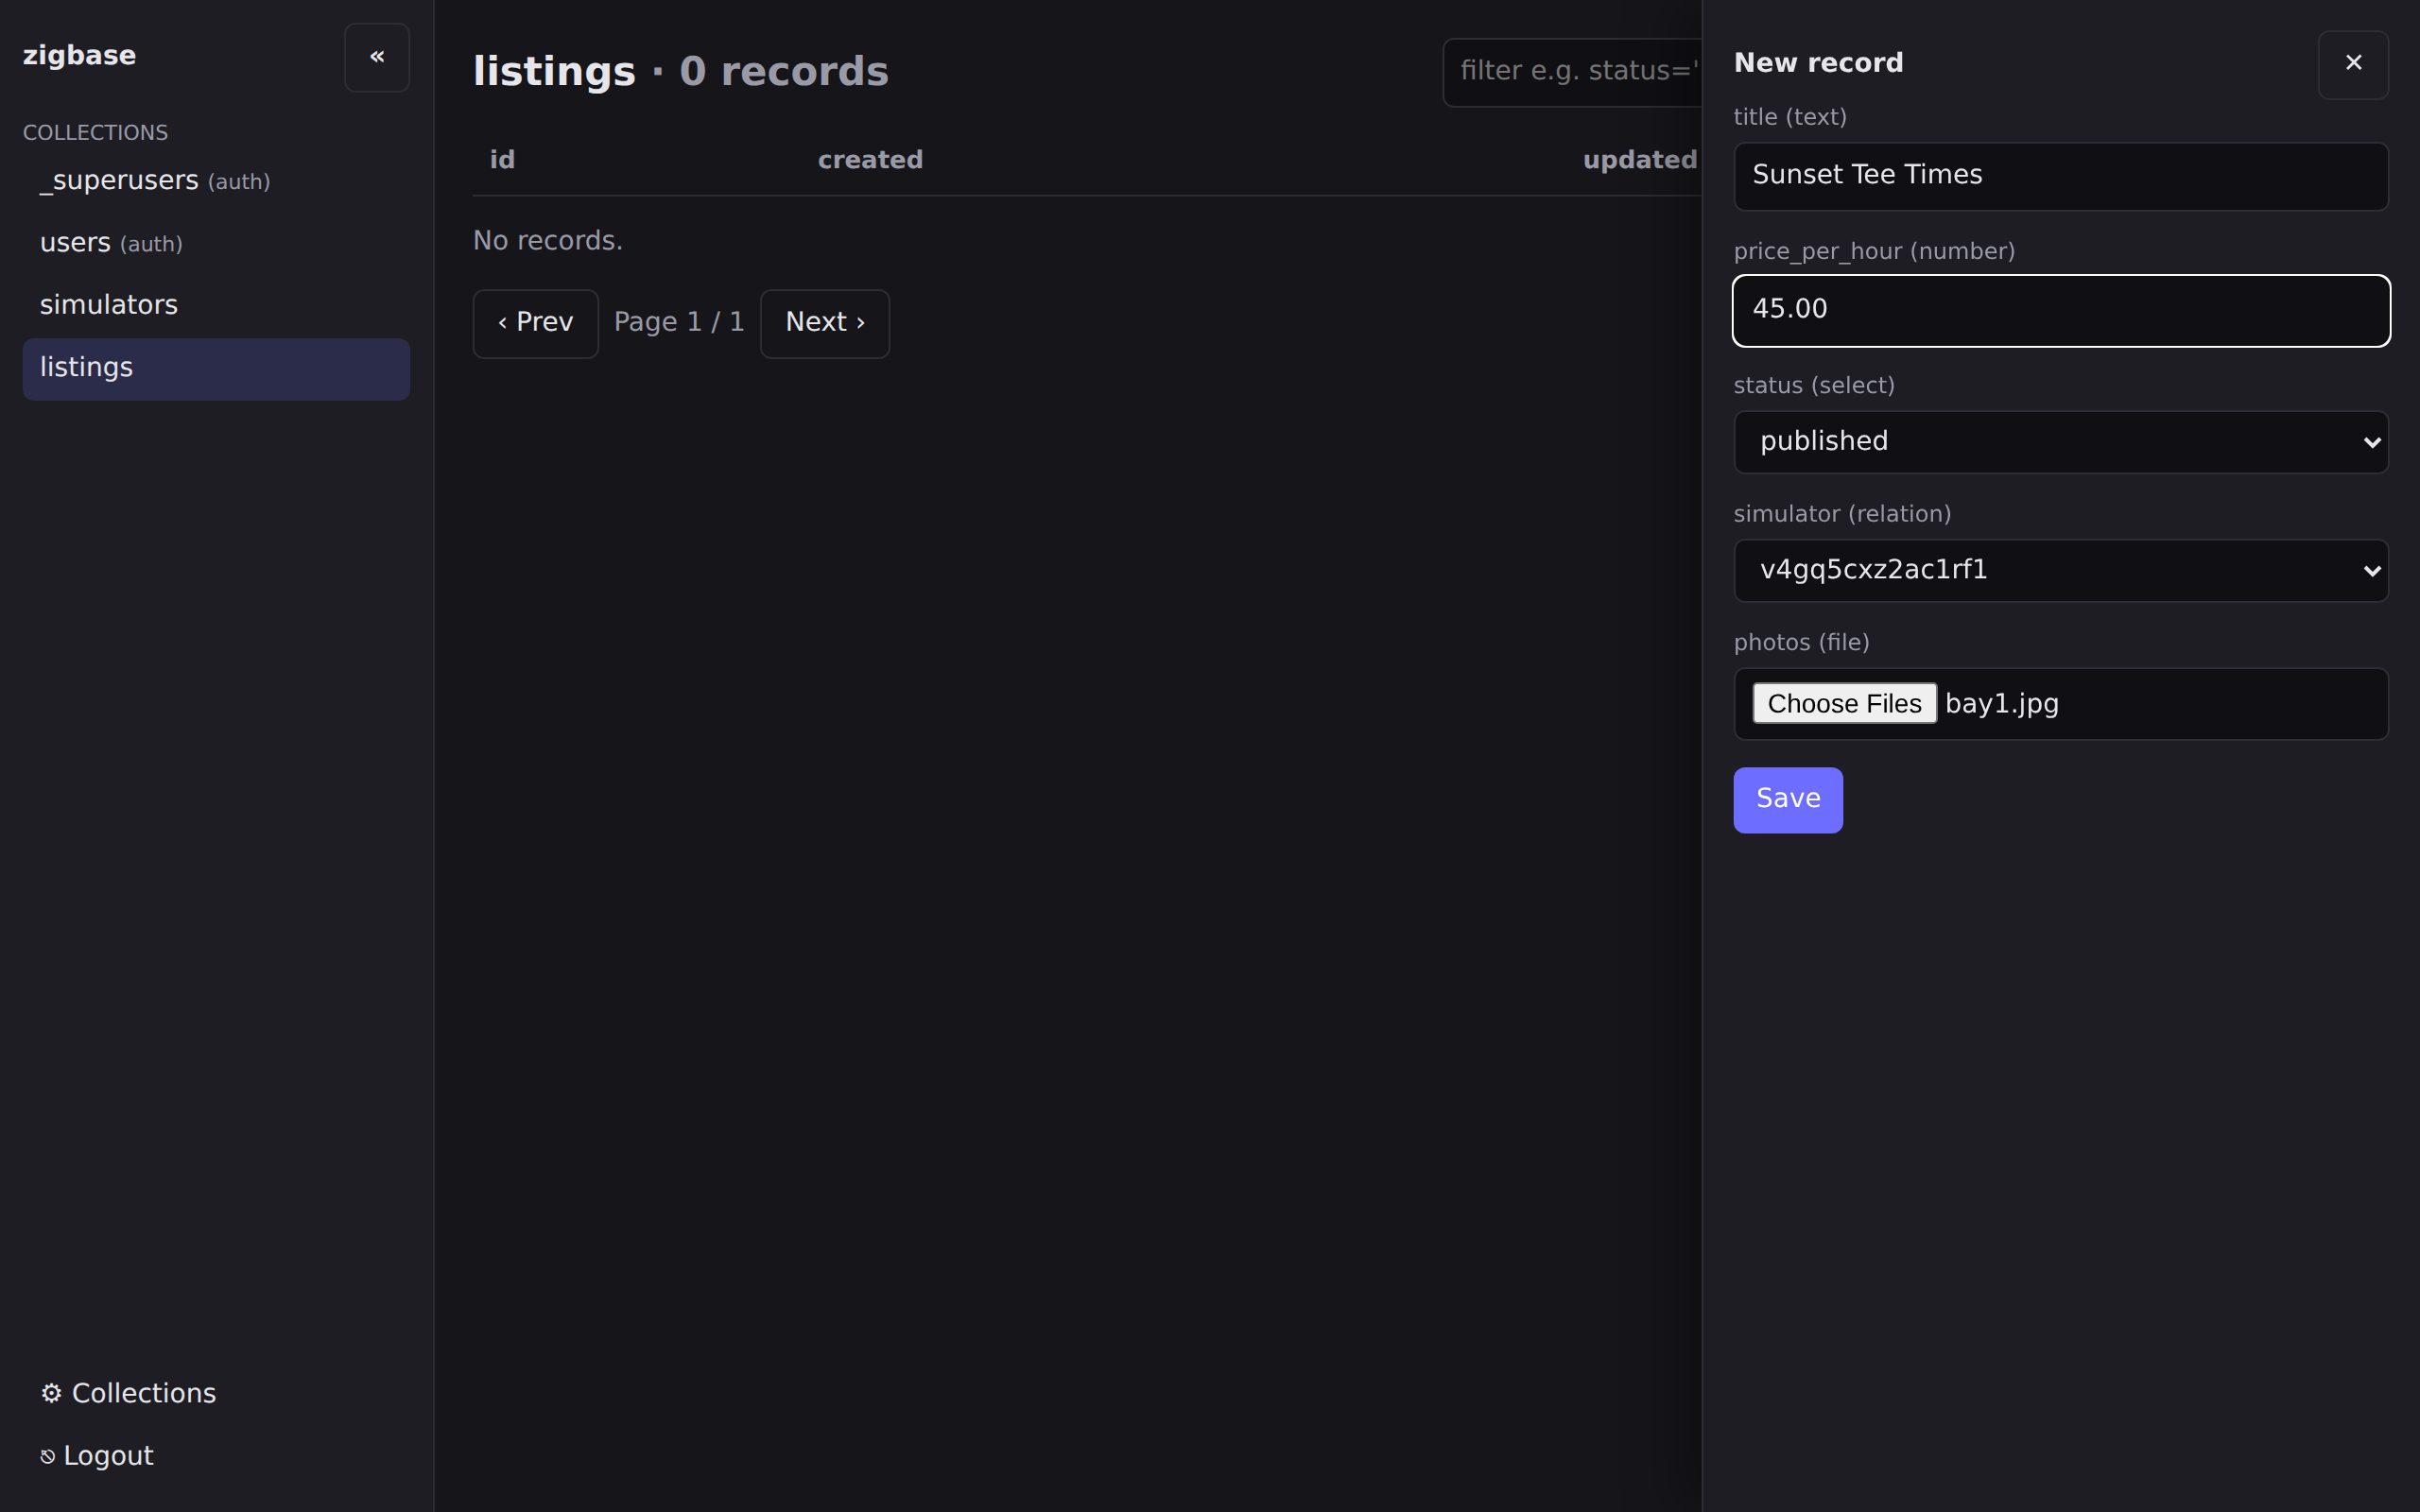The width and height of the screenshot is (2420, 1512).
Task: Click the bay1.jpg selected file name
Action: point(2001,703)
